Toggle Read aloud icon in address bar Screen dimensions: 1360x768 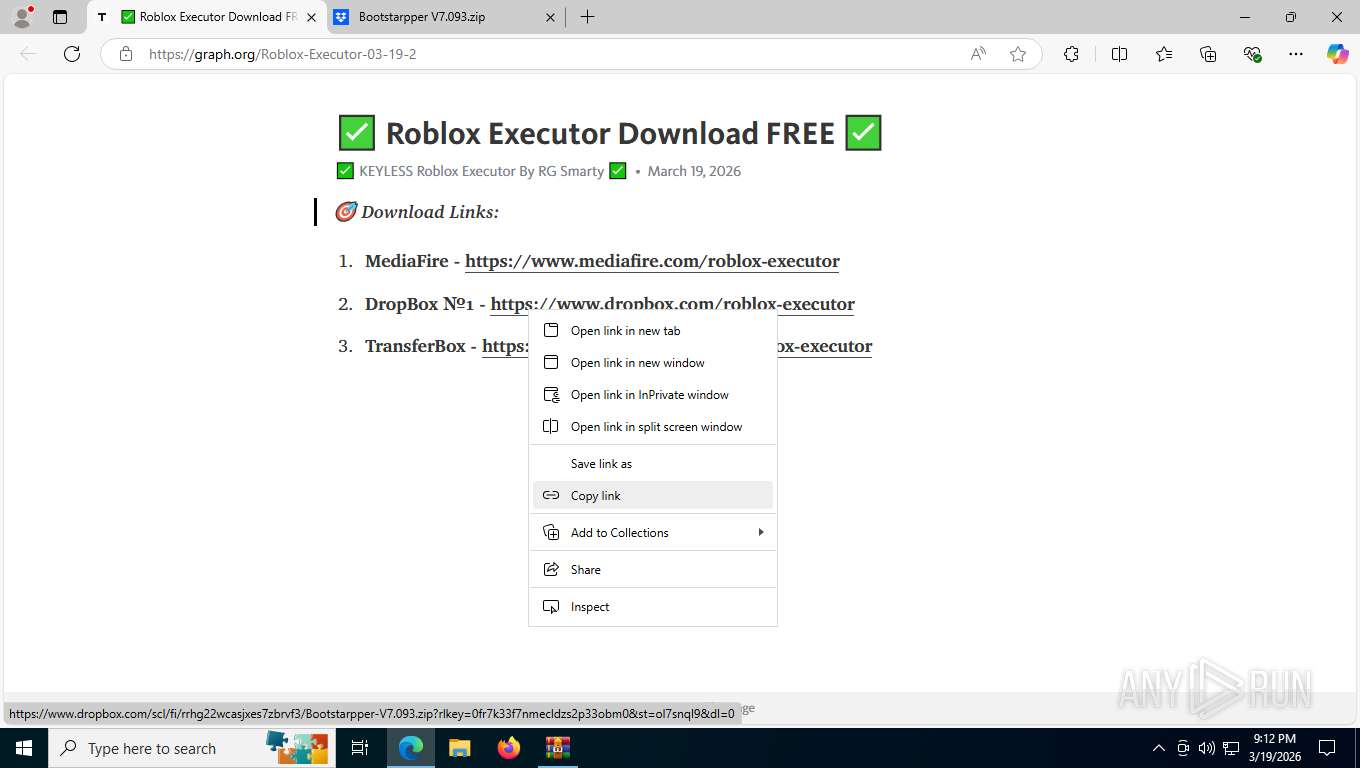coord(978,54)
